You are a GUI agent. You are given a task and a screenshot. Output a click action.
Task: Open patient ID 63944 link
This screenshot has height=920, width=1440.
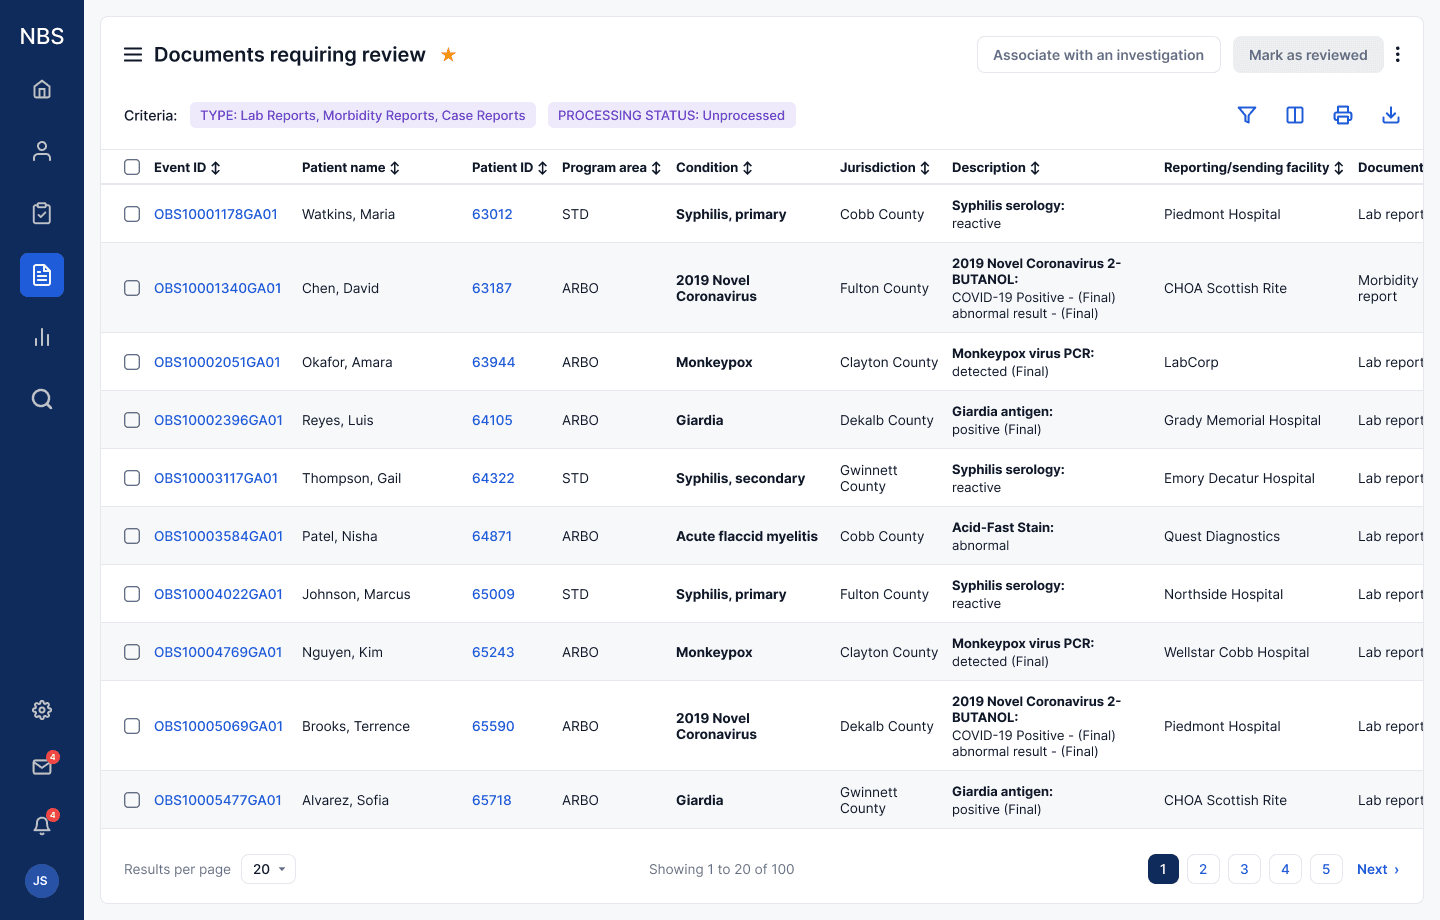[494, 362]
